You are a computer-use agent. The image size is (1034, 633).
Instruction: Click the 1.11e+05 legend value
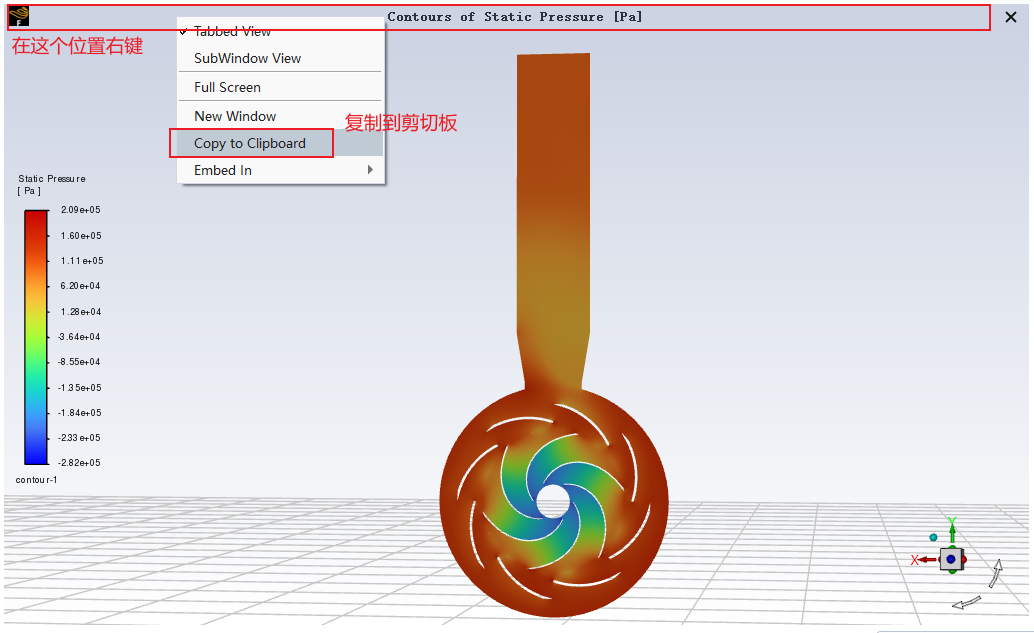[82, 260]
